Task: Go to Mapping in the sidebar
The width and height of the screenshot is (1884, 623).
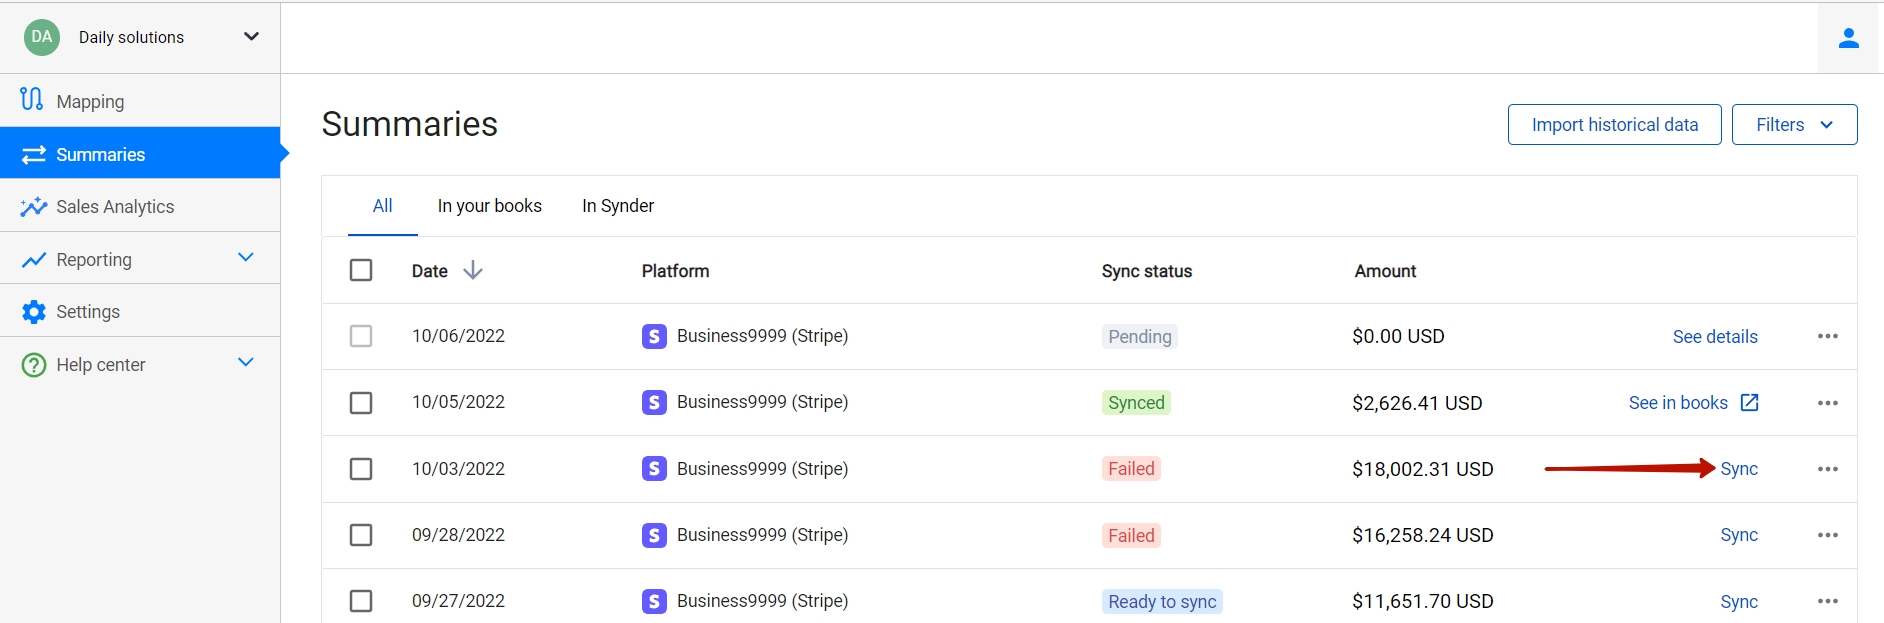Action: pos(140,101)
